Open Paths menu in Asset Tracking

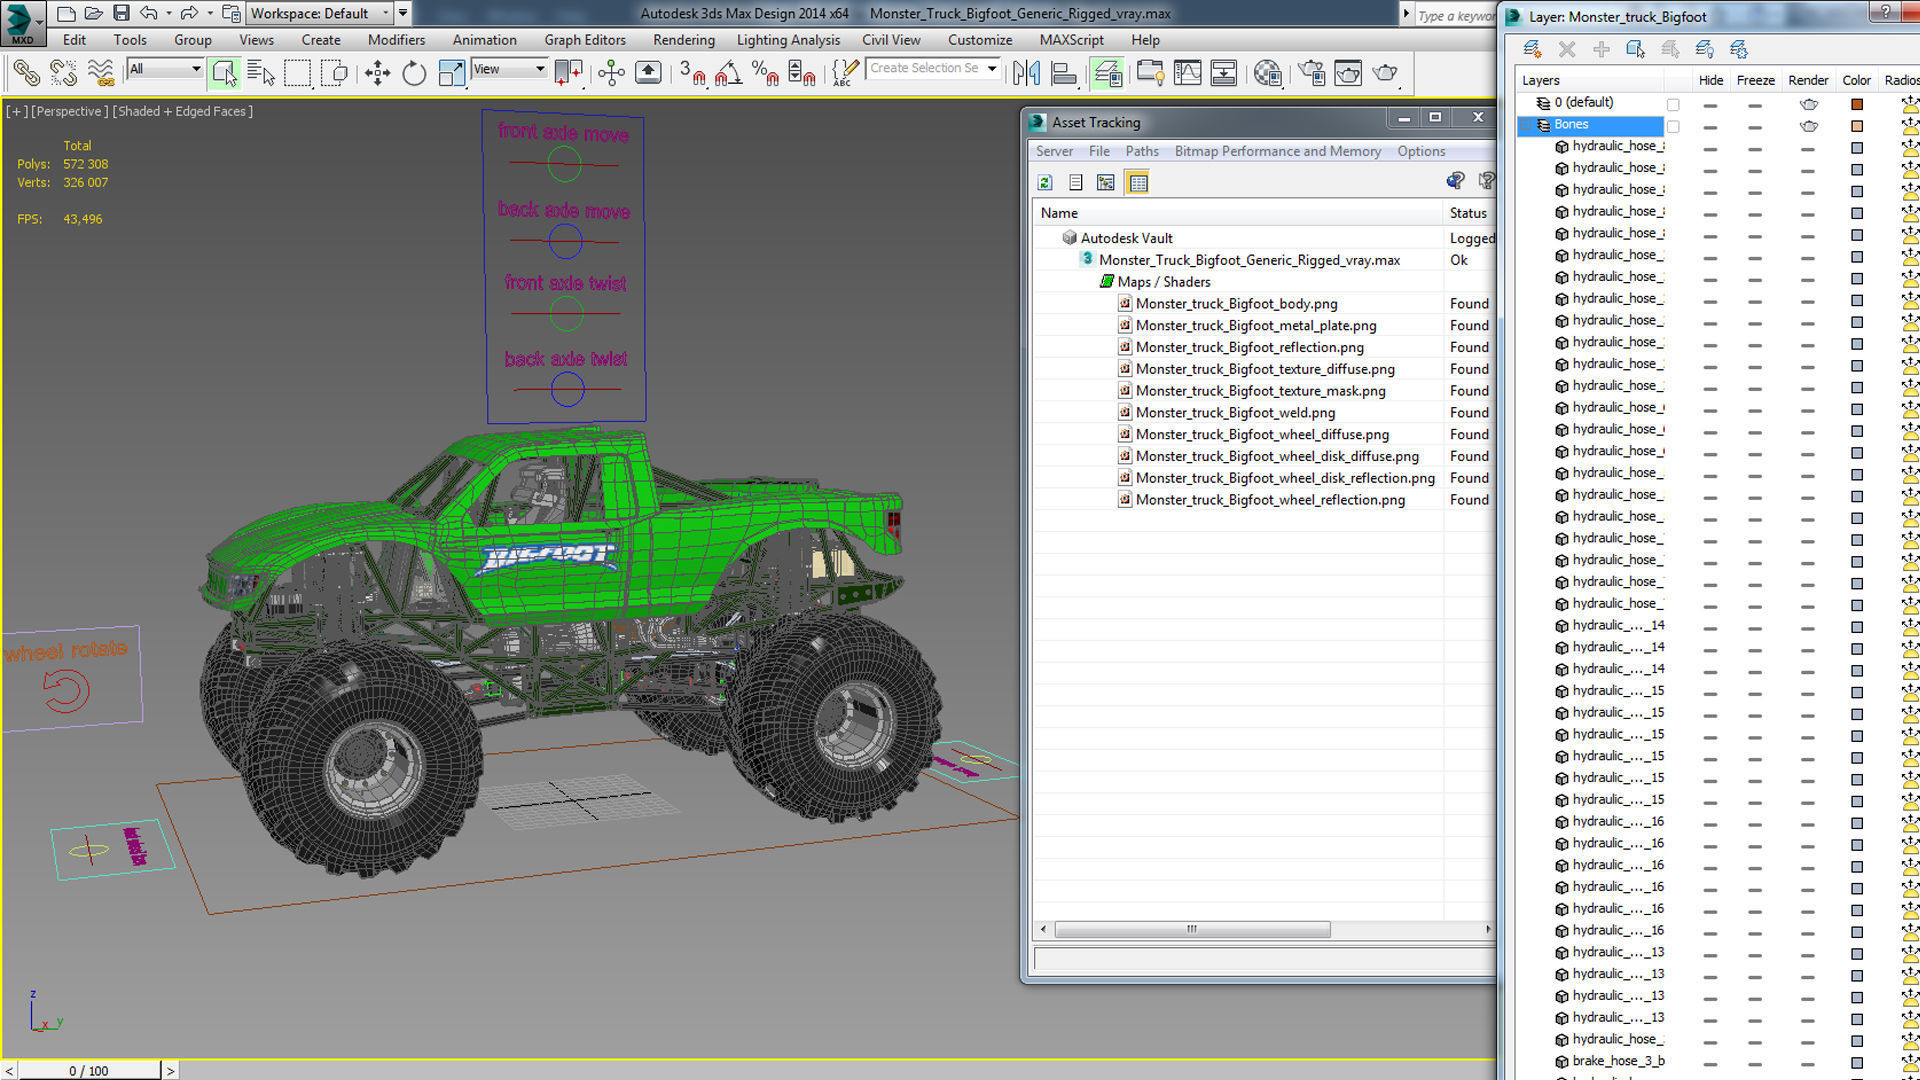tap(1142, 151)
